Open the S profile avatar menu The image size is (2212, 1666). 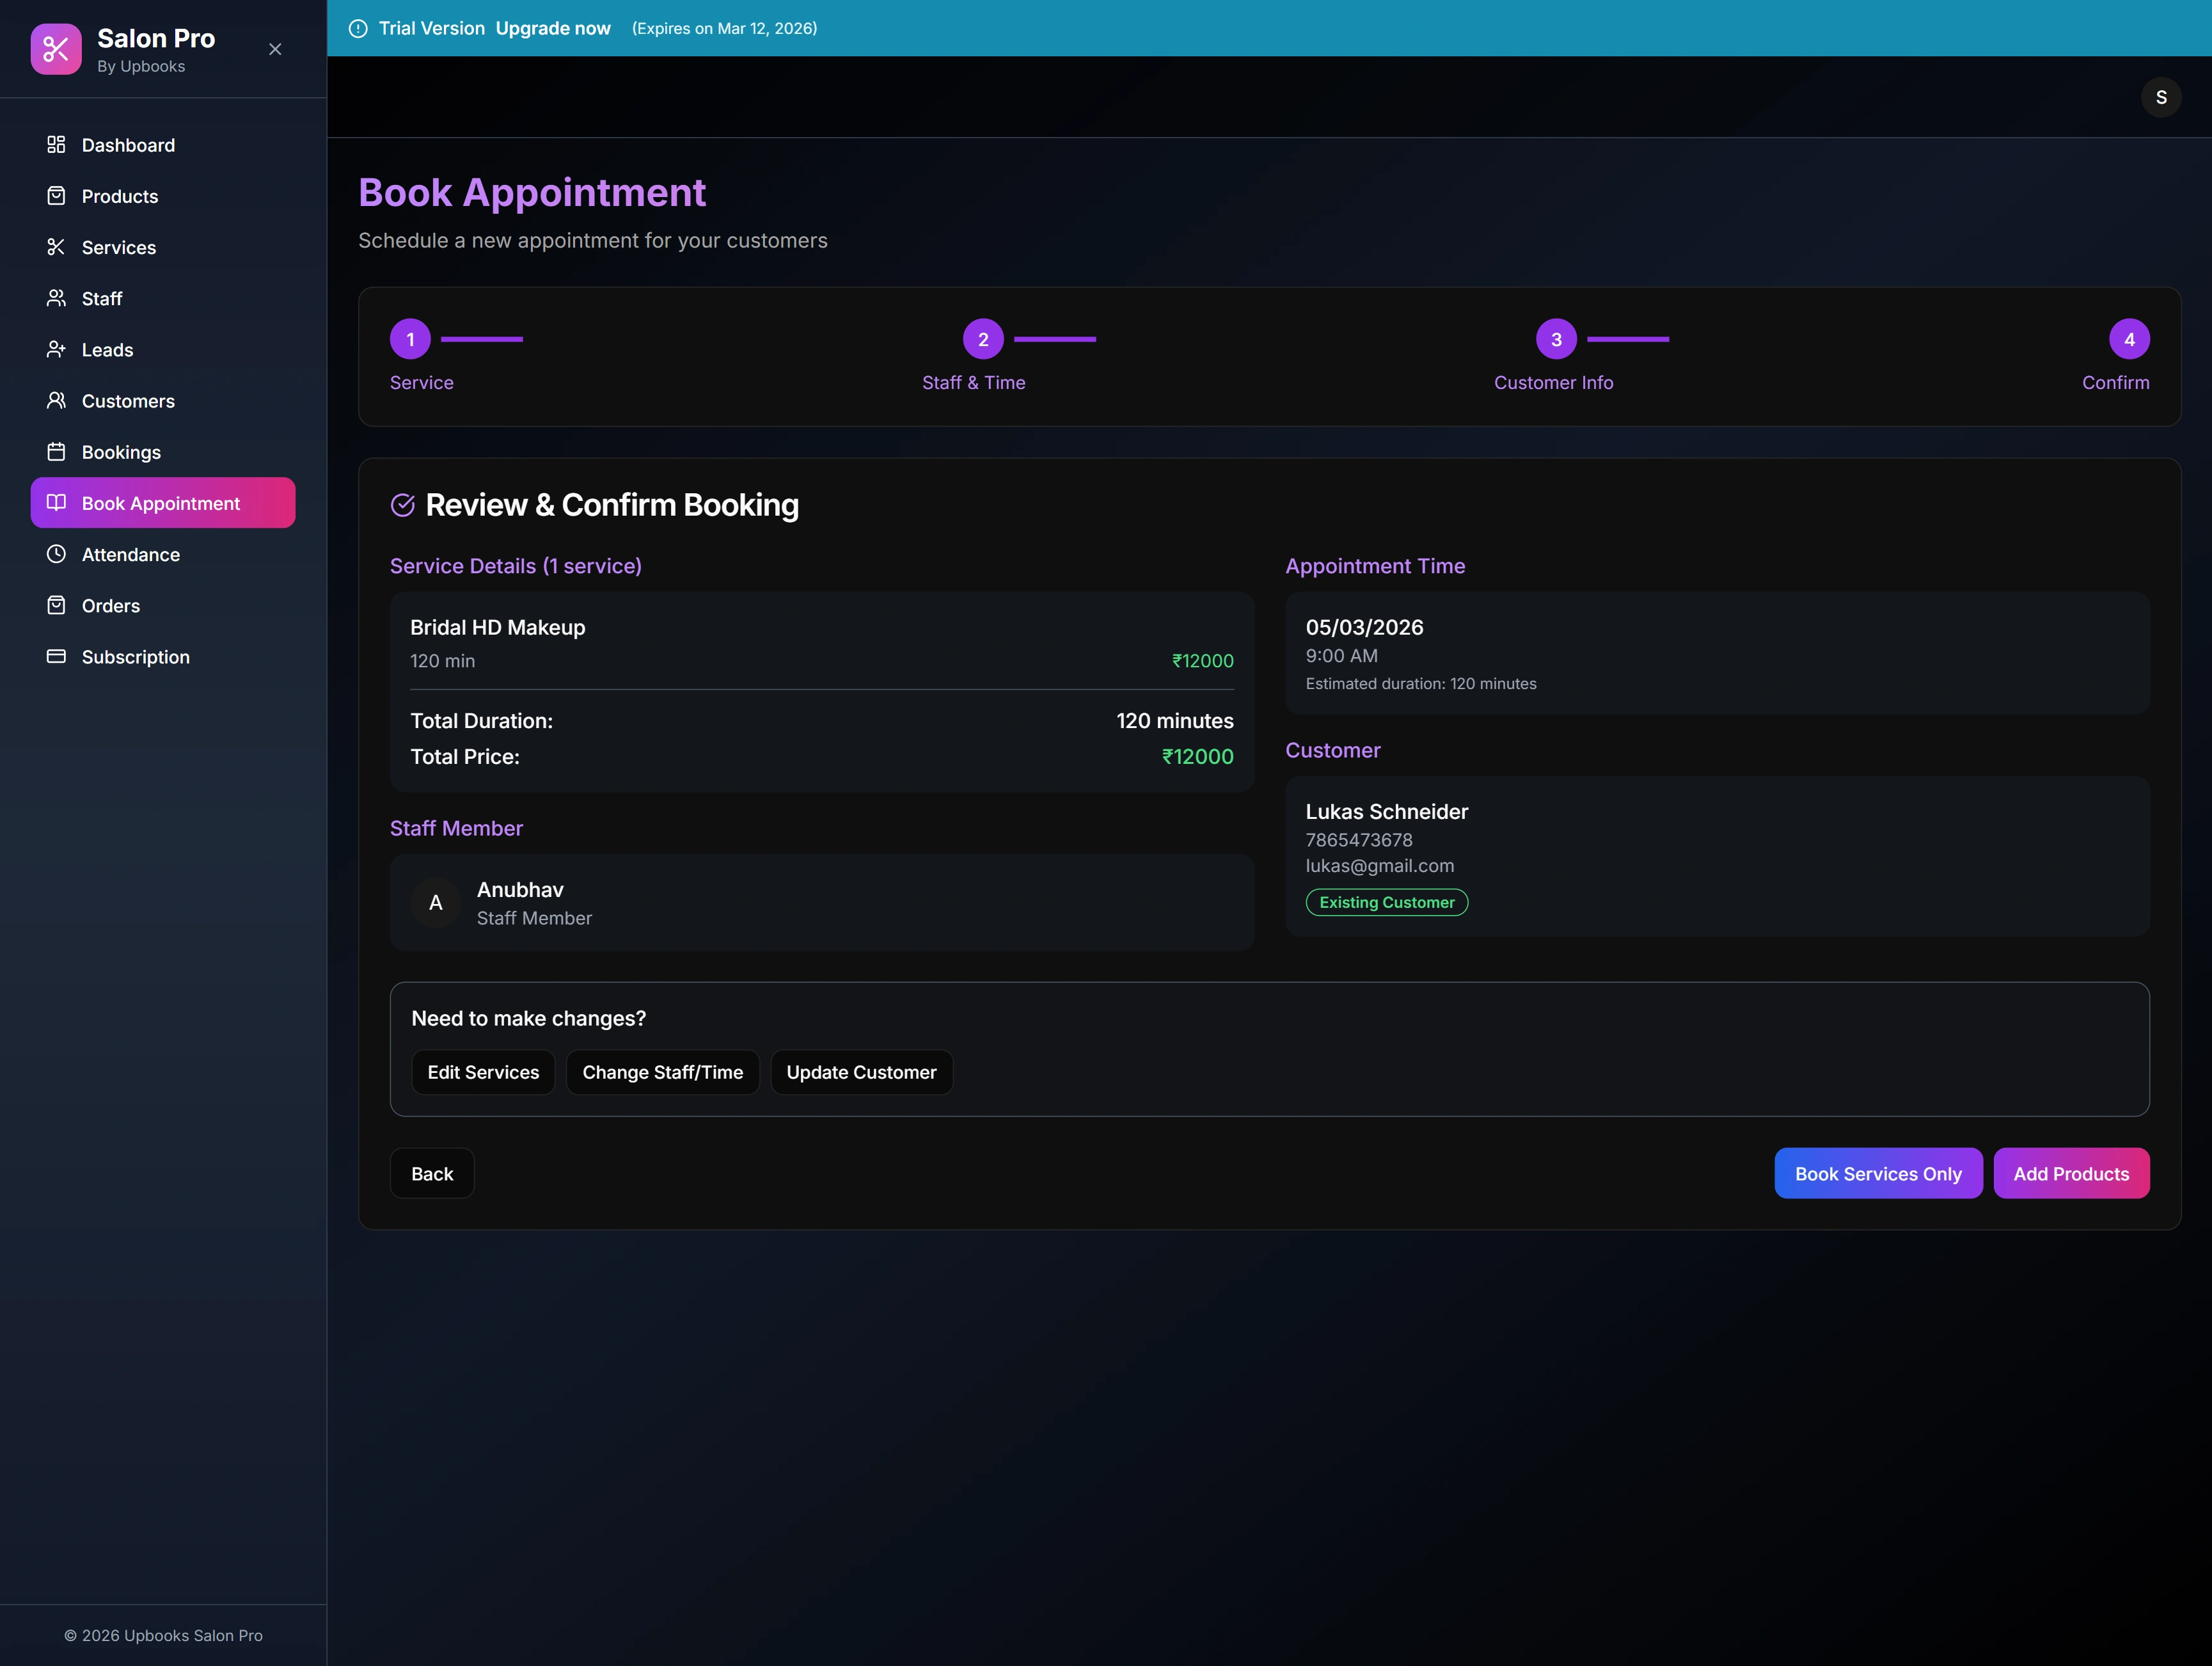[x=2161, y=96]
